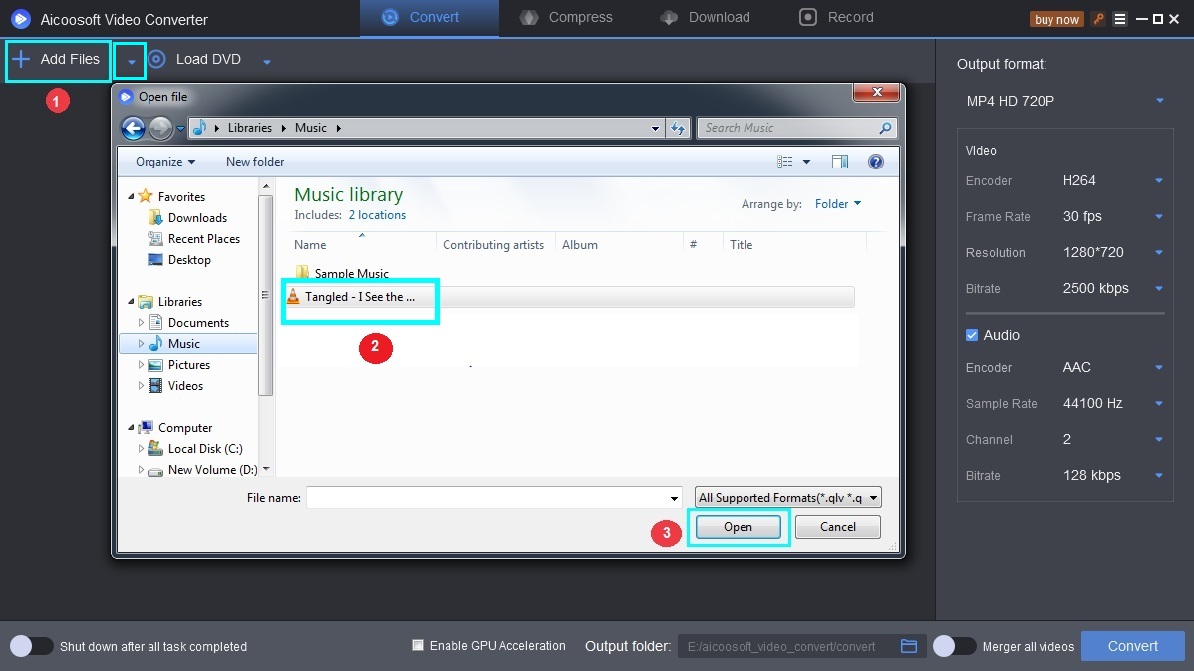Screen dimensions: 1194x671
Task: Select Videos library in tree
Action: coord(185,386)
